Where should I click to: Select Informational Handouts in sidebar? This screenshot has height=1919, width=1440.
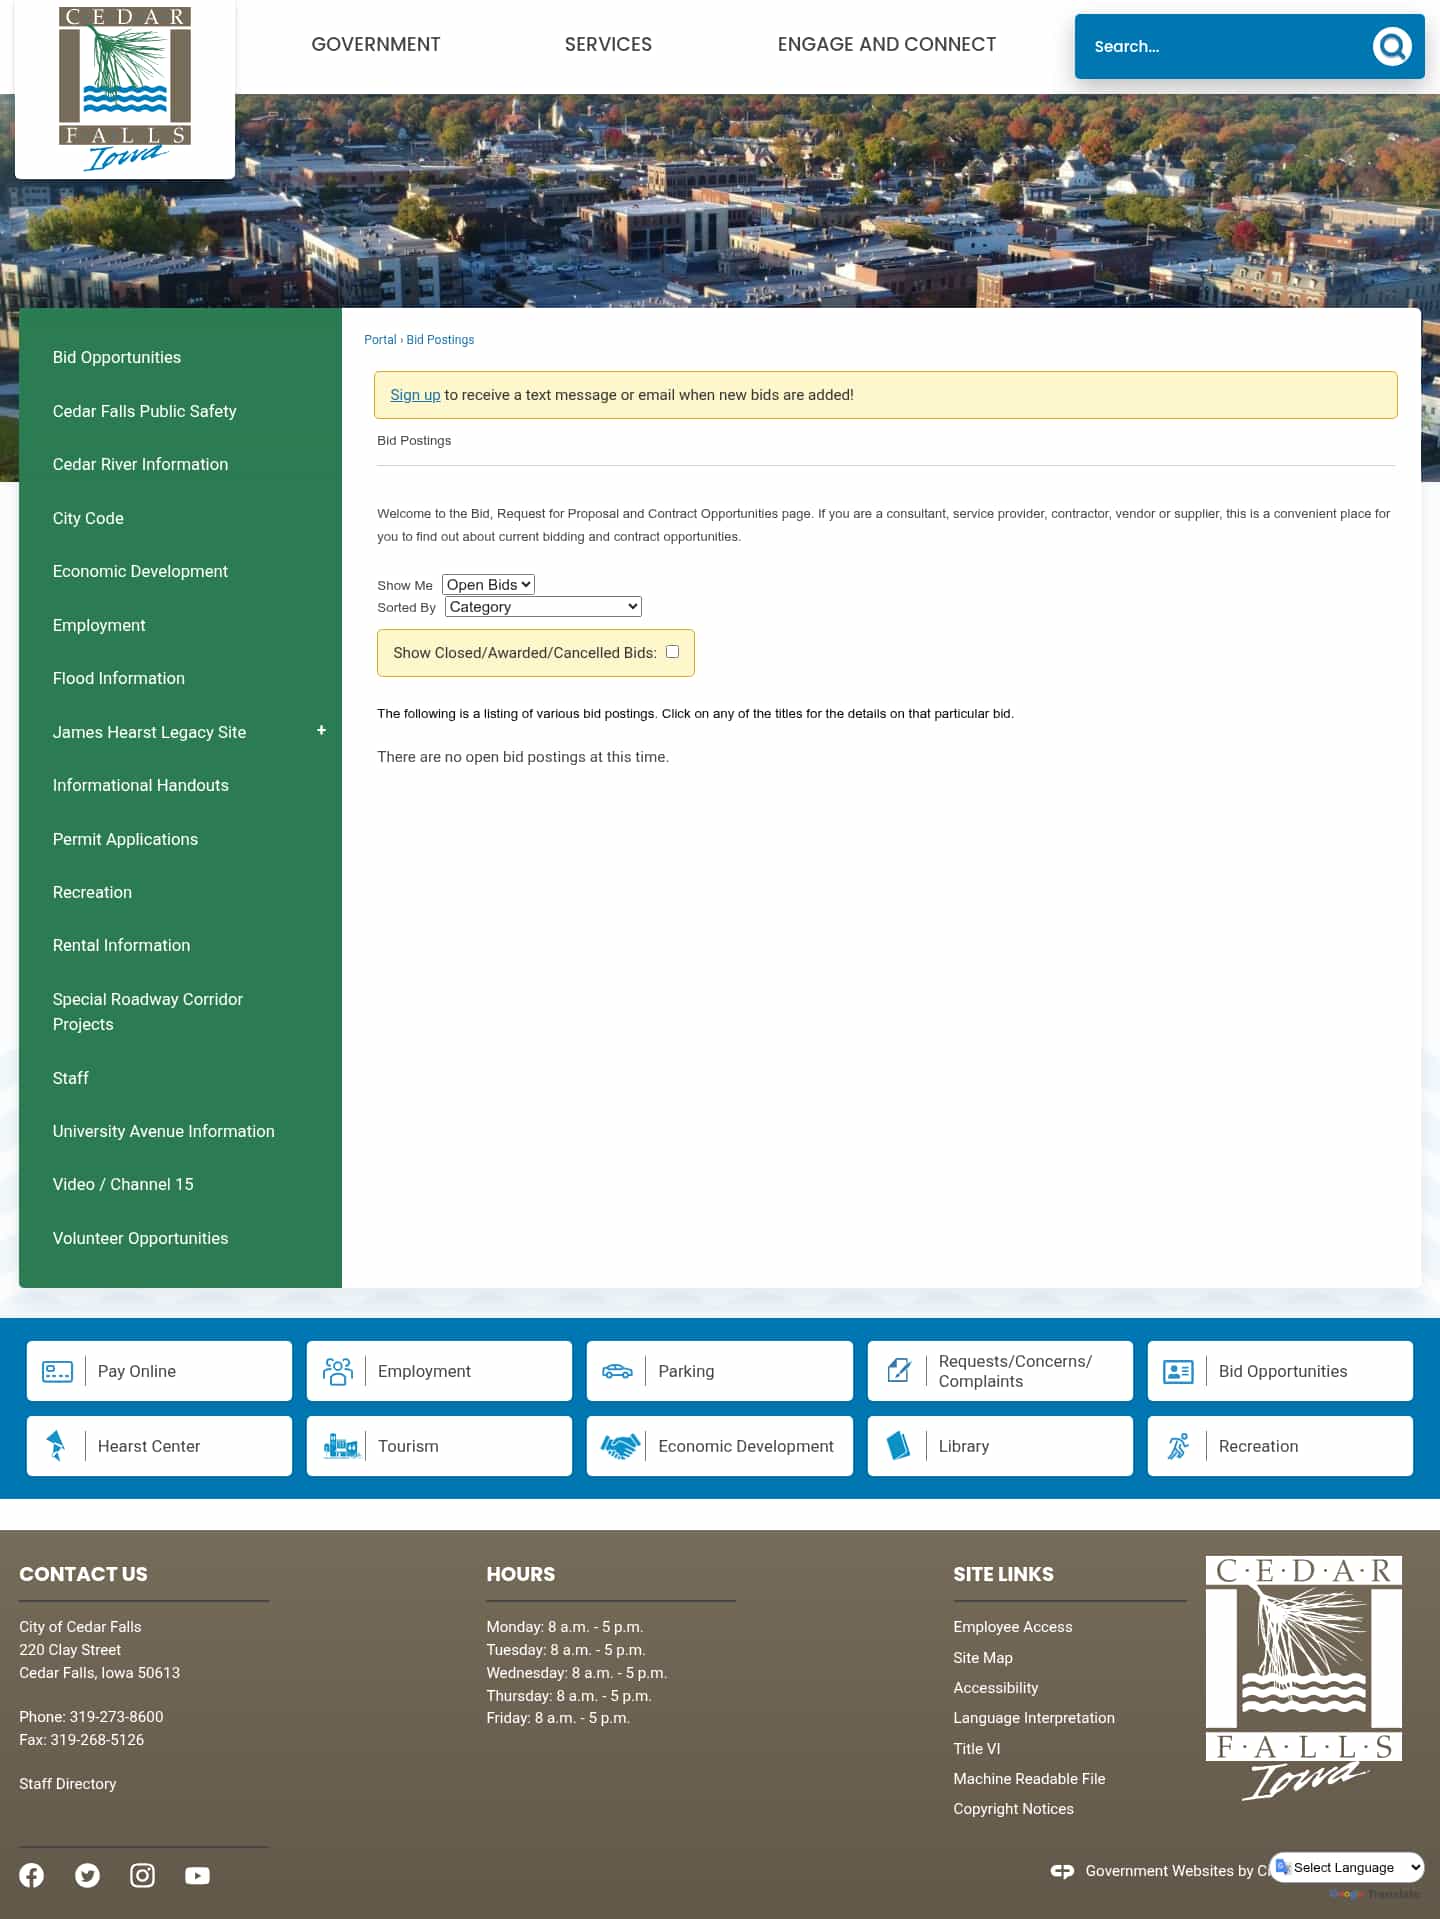click(140, 785)
